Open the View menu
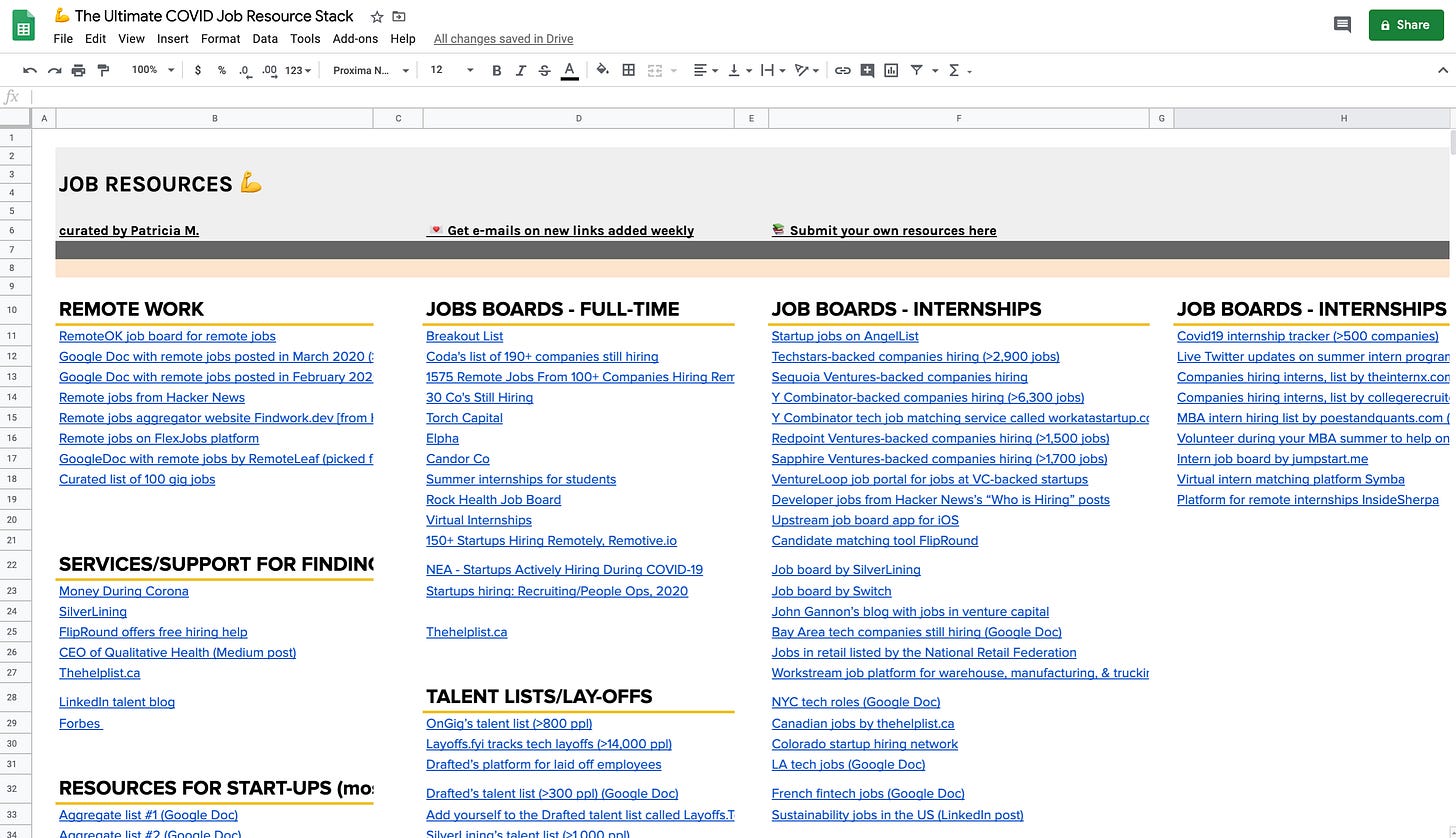 [131, 39]
